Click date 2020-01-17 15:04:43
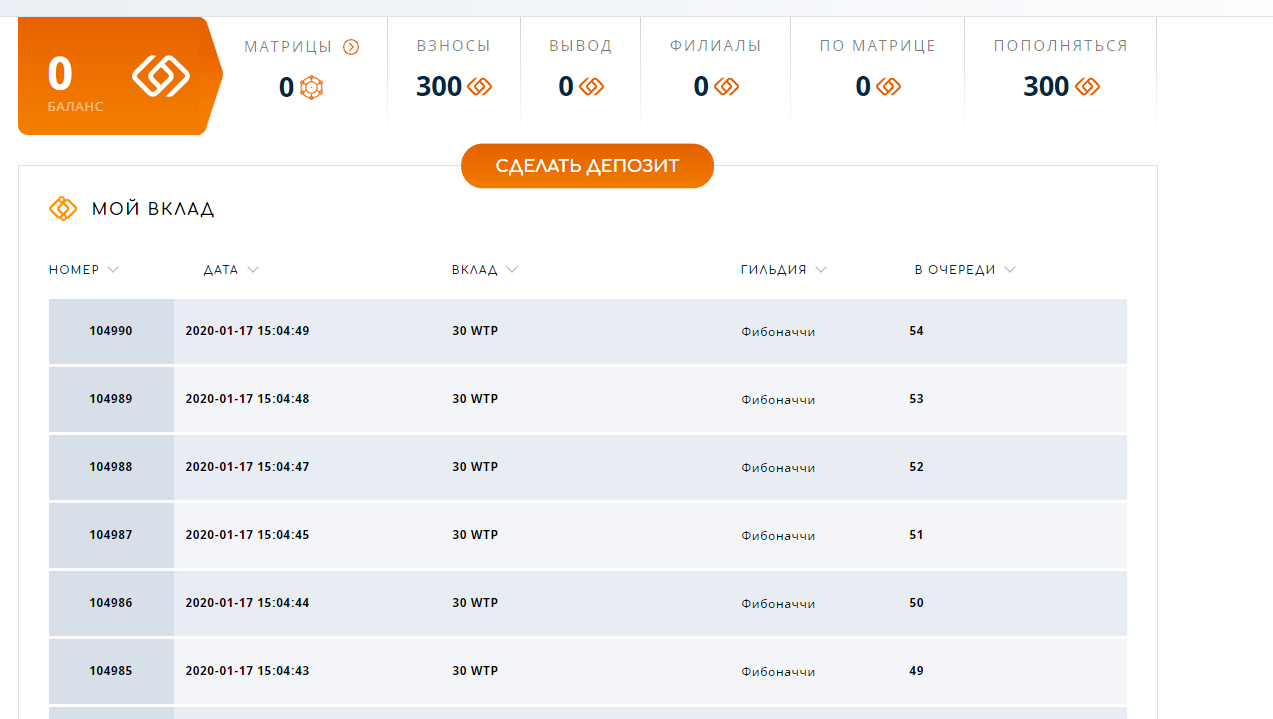The height and width of the screenshot is (719, 1273). click(247, 671)
